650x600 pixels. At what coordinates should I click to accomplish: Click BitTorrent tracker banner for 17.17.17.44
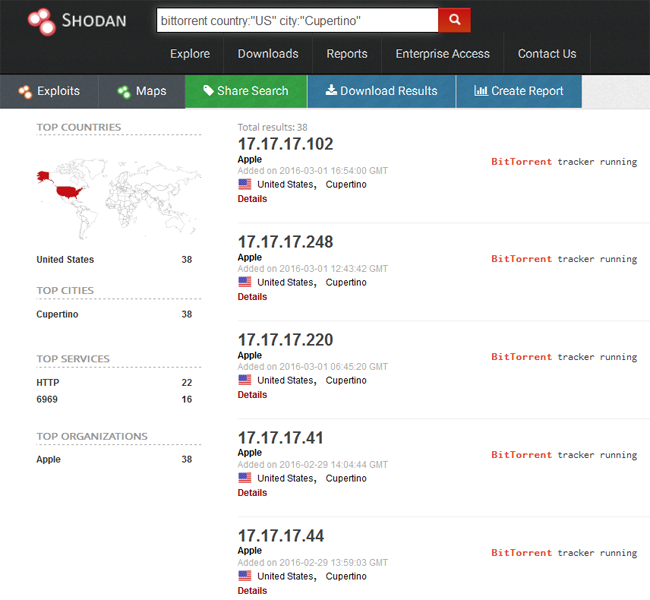pyautogui.click(x=564, y=553)
